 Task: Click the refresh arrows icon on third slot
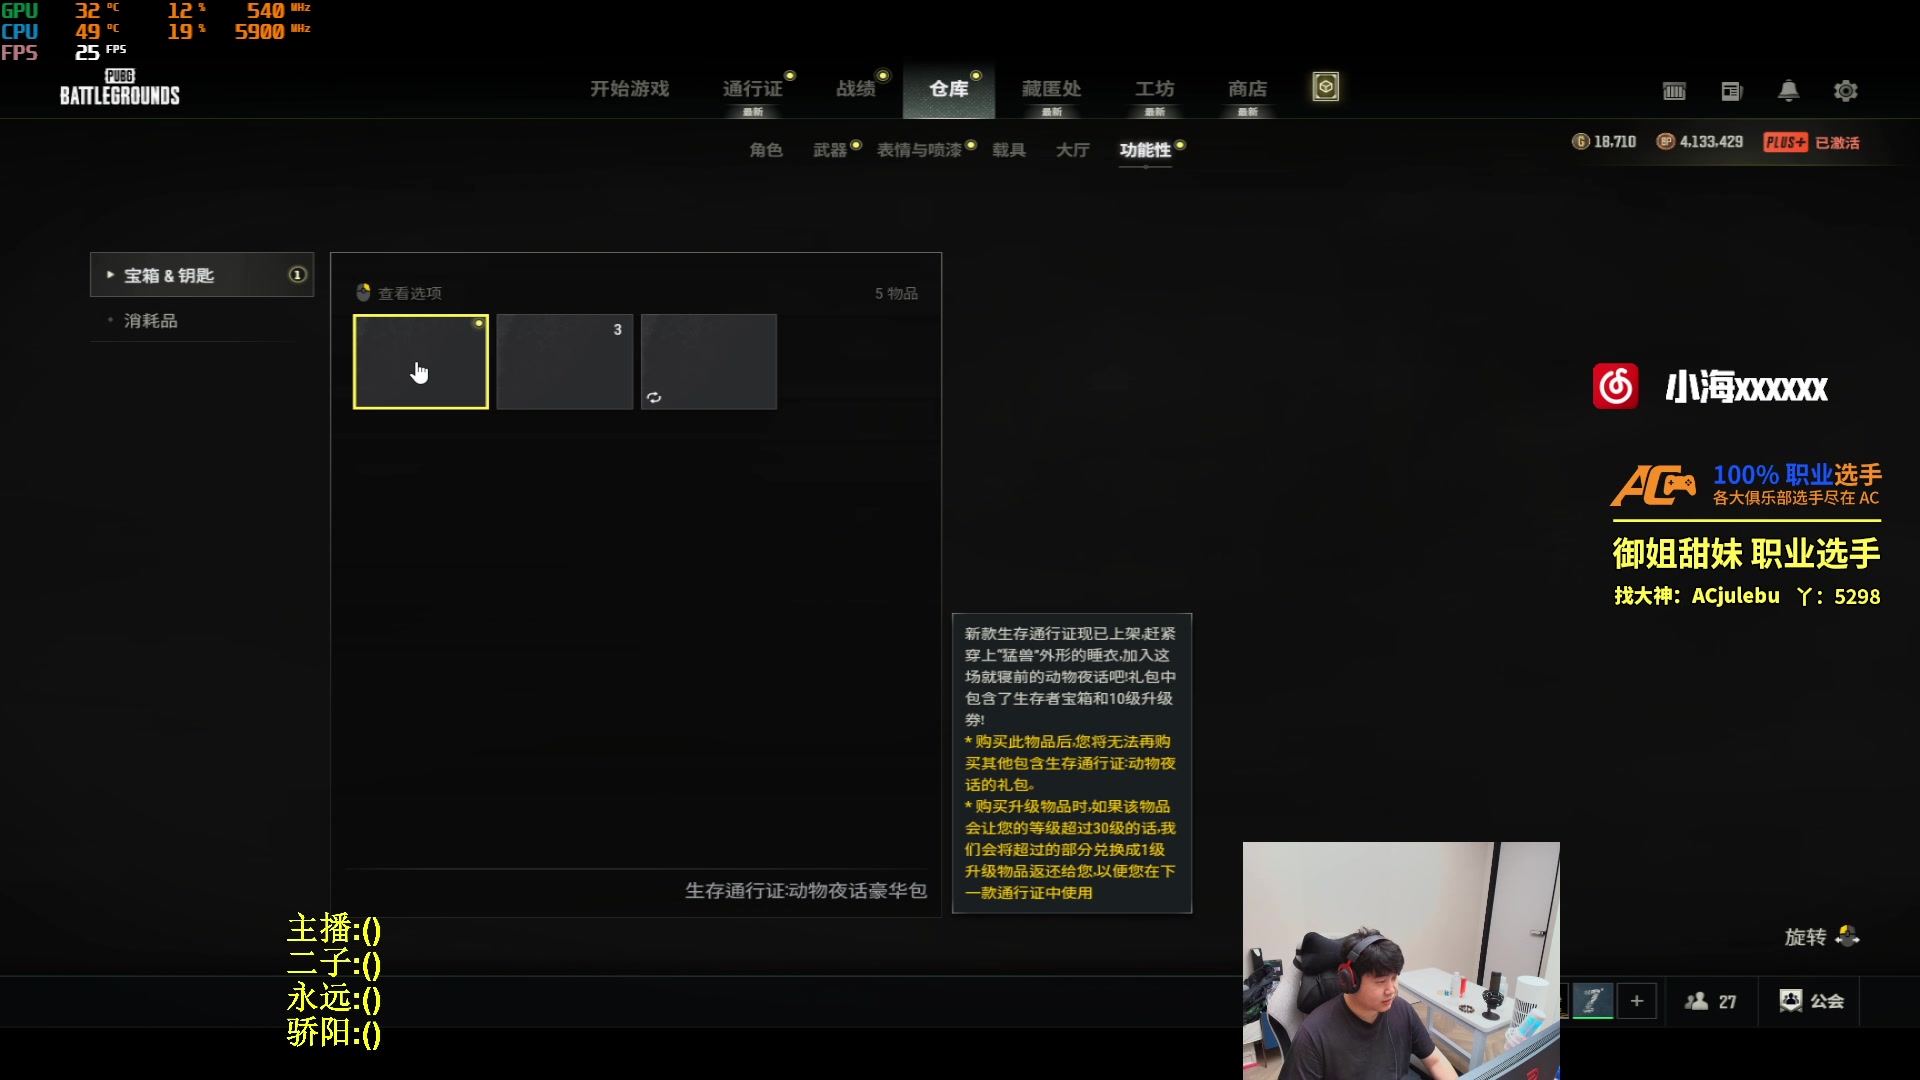(654, 397)
